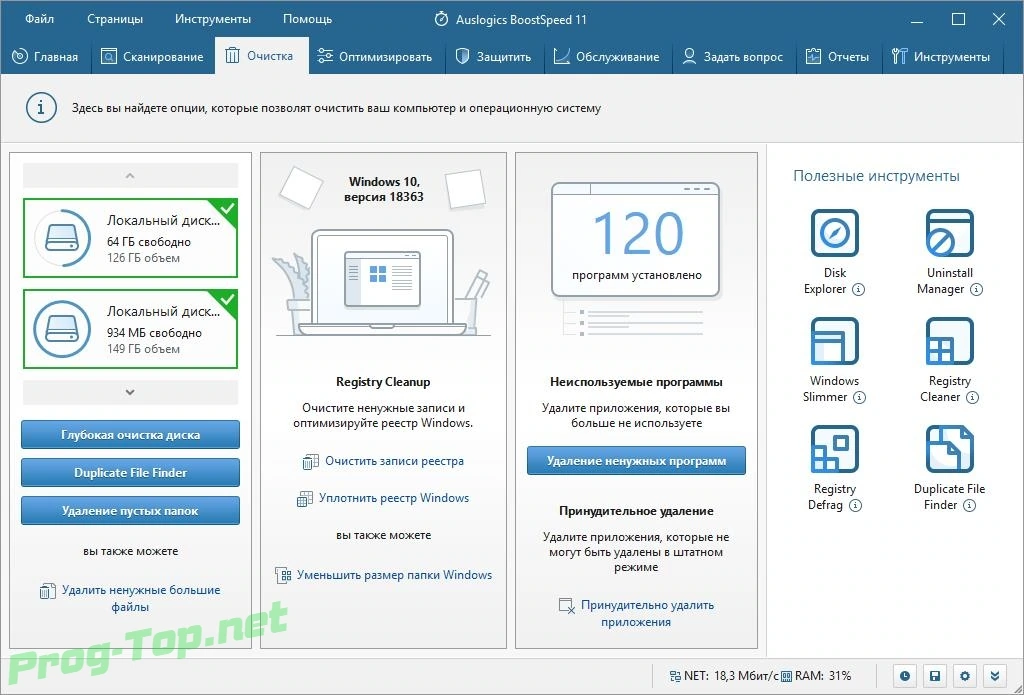Screen dimensions: 1024x695
Task: Switch to the Оптимизировать tab
Action: pos(376,57)
